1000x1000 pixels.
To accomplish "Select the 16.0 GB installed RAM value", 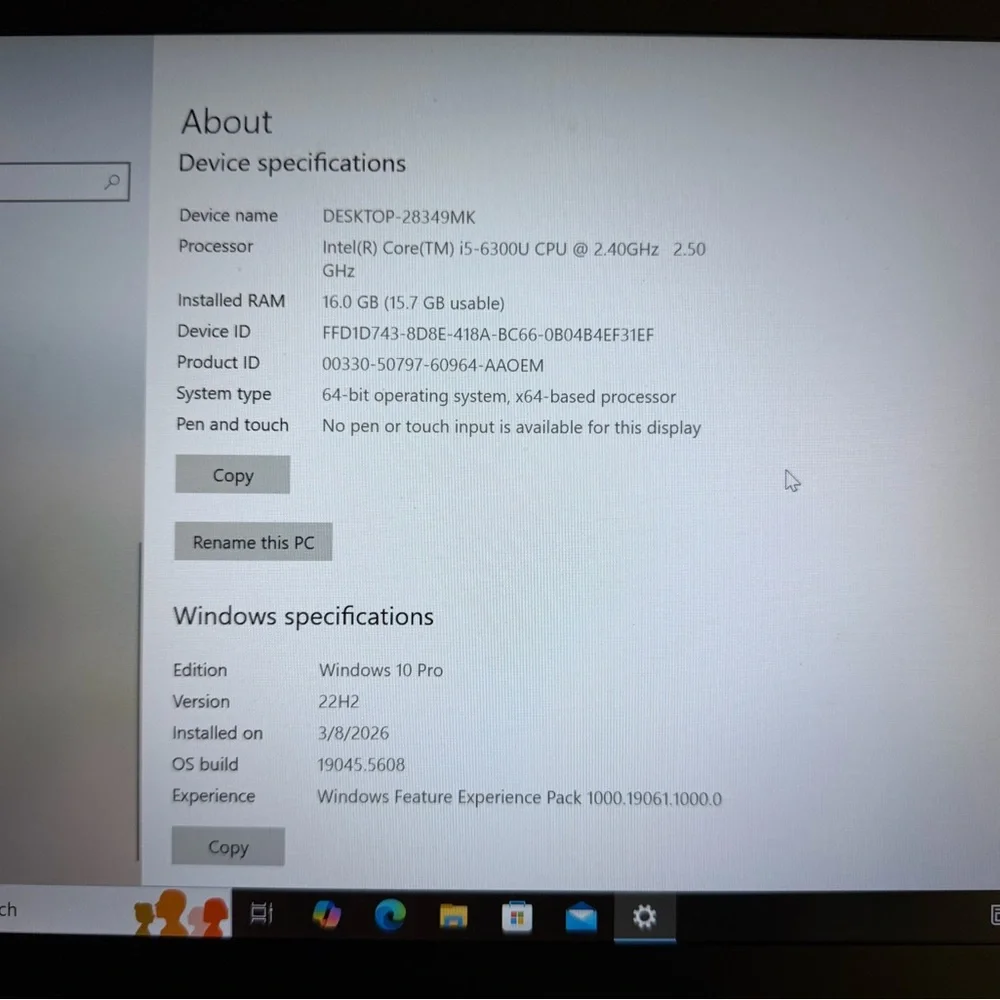I will 413,302.
